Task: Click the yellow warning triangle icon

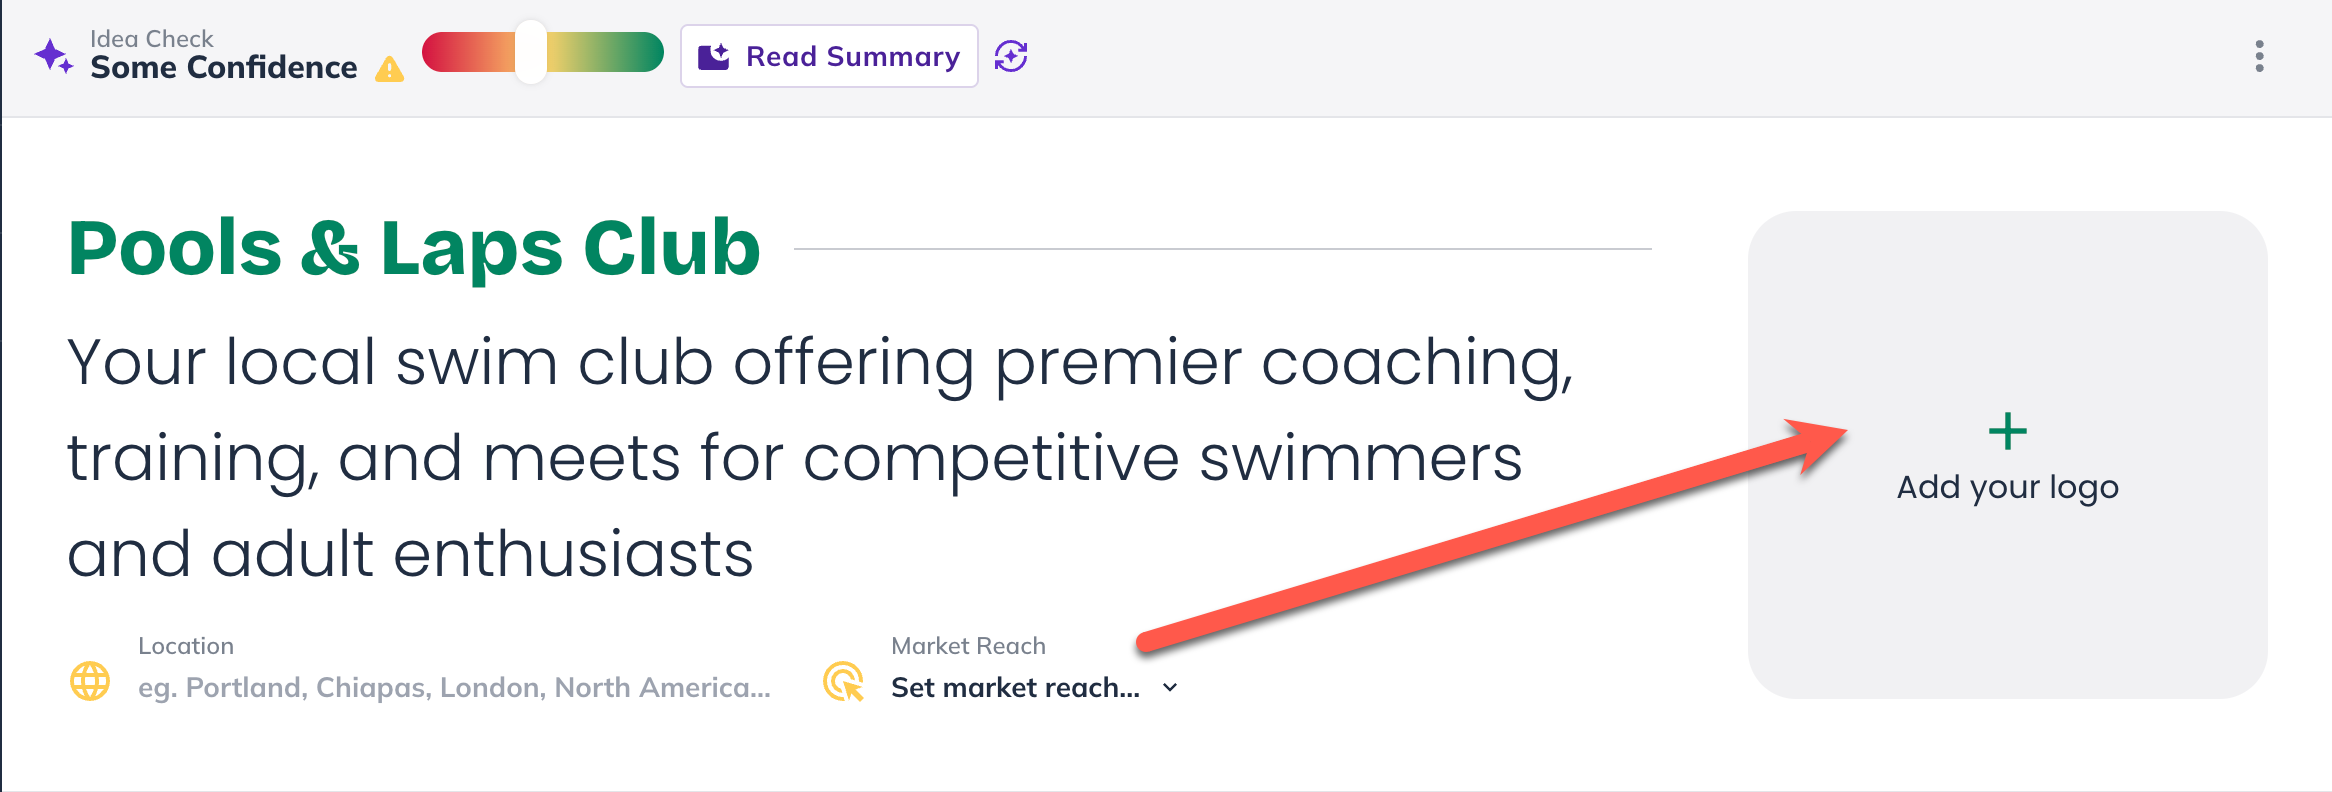Action: pyautogui.click(x=389, y=69)
